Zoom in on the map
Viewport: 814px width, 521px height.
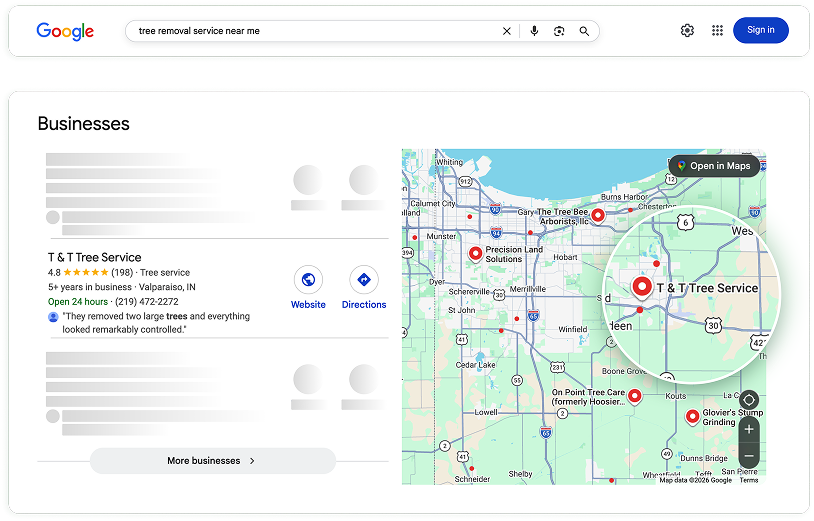point(749,429)
